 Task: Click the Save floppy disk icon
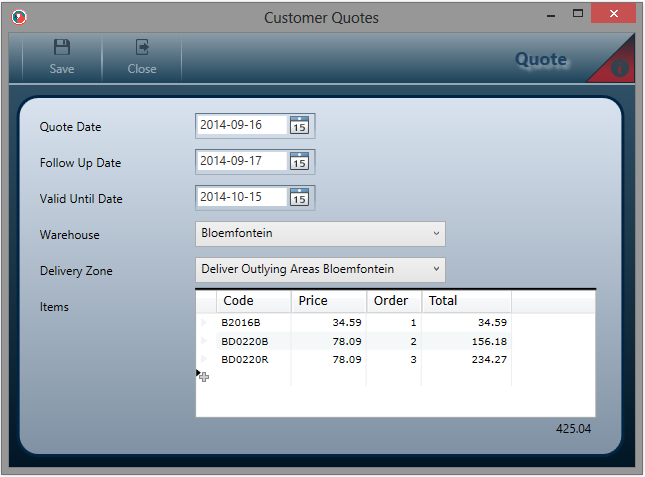click(62, 47)
